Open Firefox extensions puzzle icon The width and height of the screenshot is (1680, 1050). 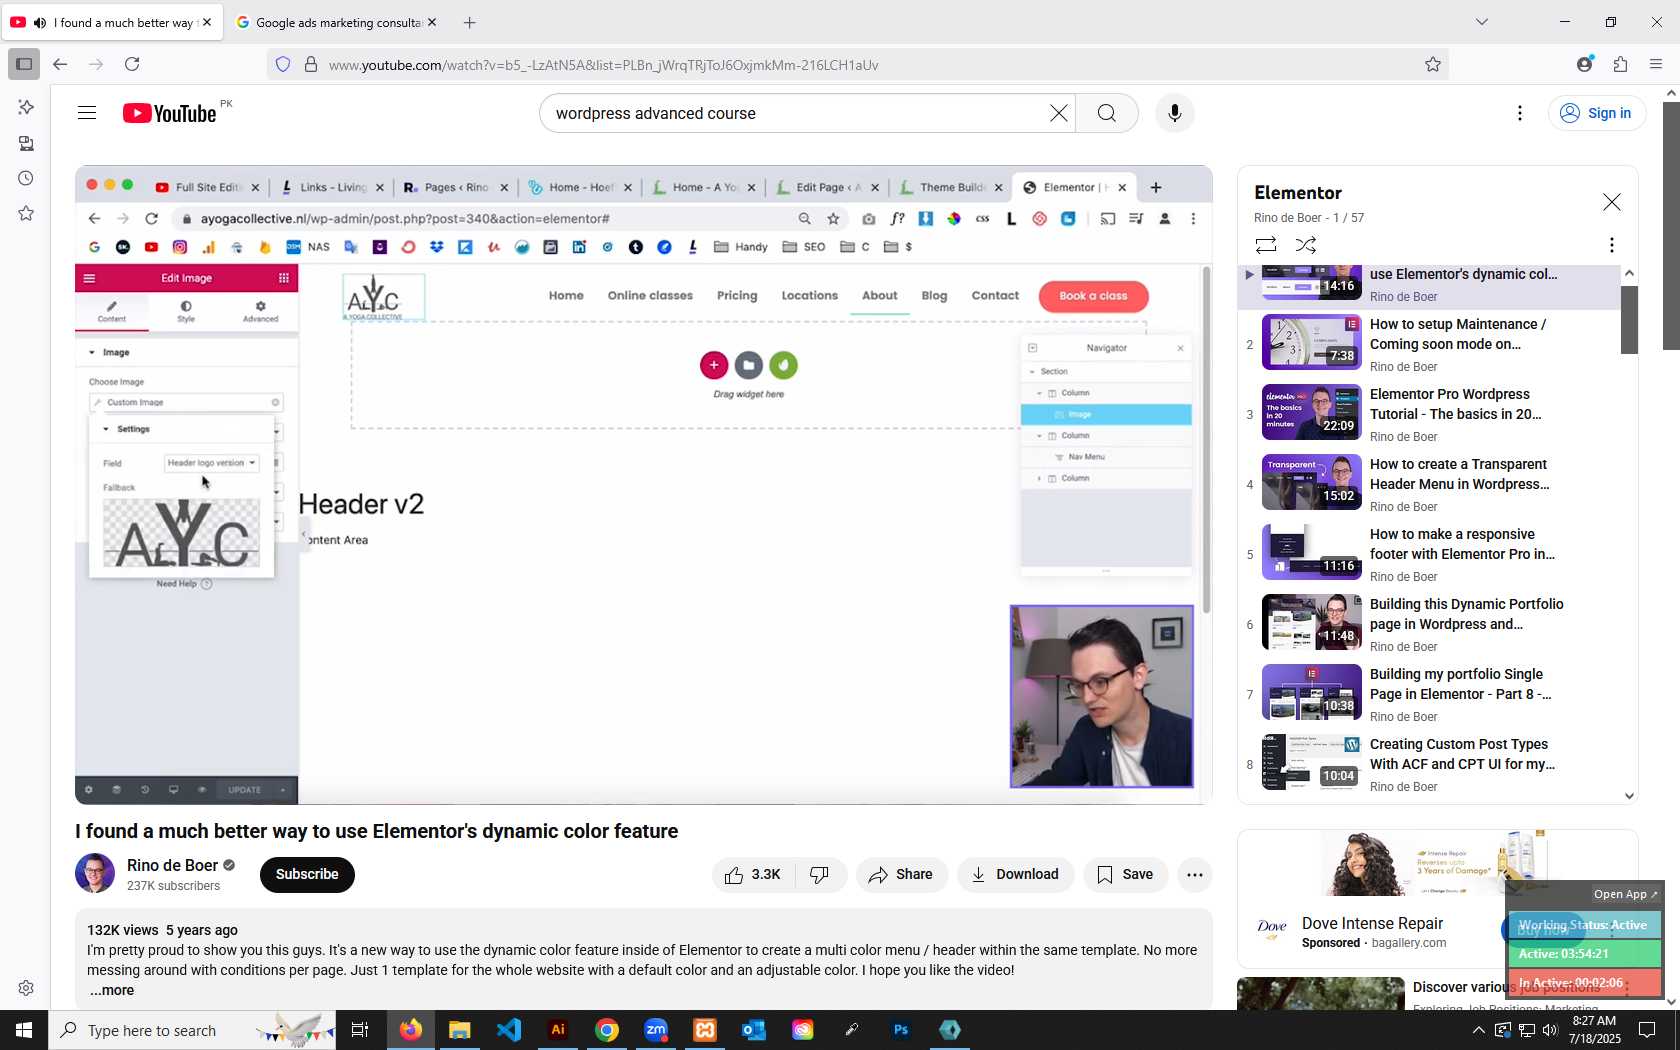coord(1620,64)
